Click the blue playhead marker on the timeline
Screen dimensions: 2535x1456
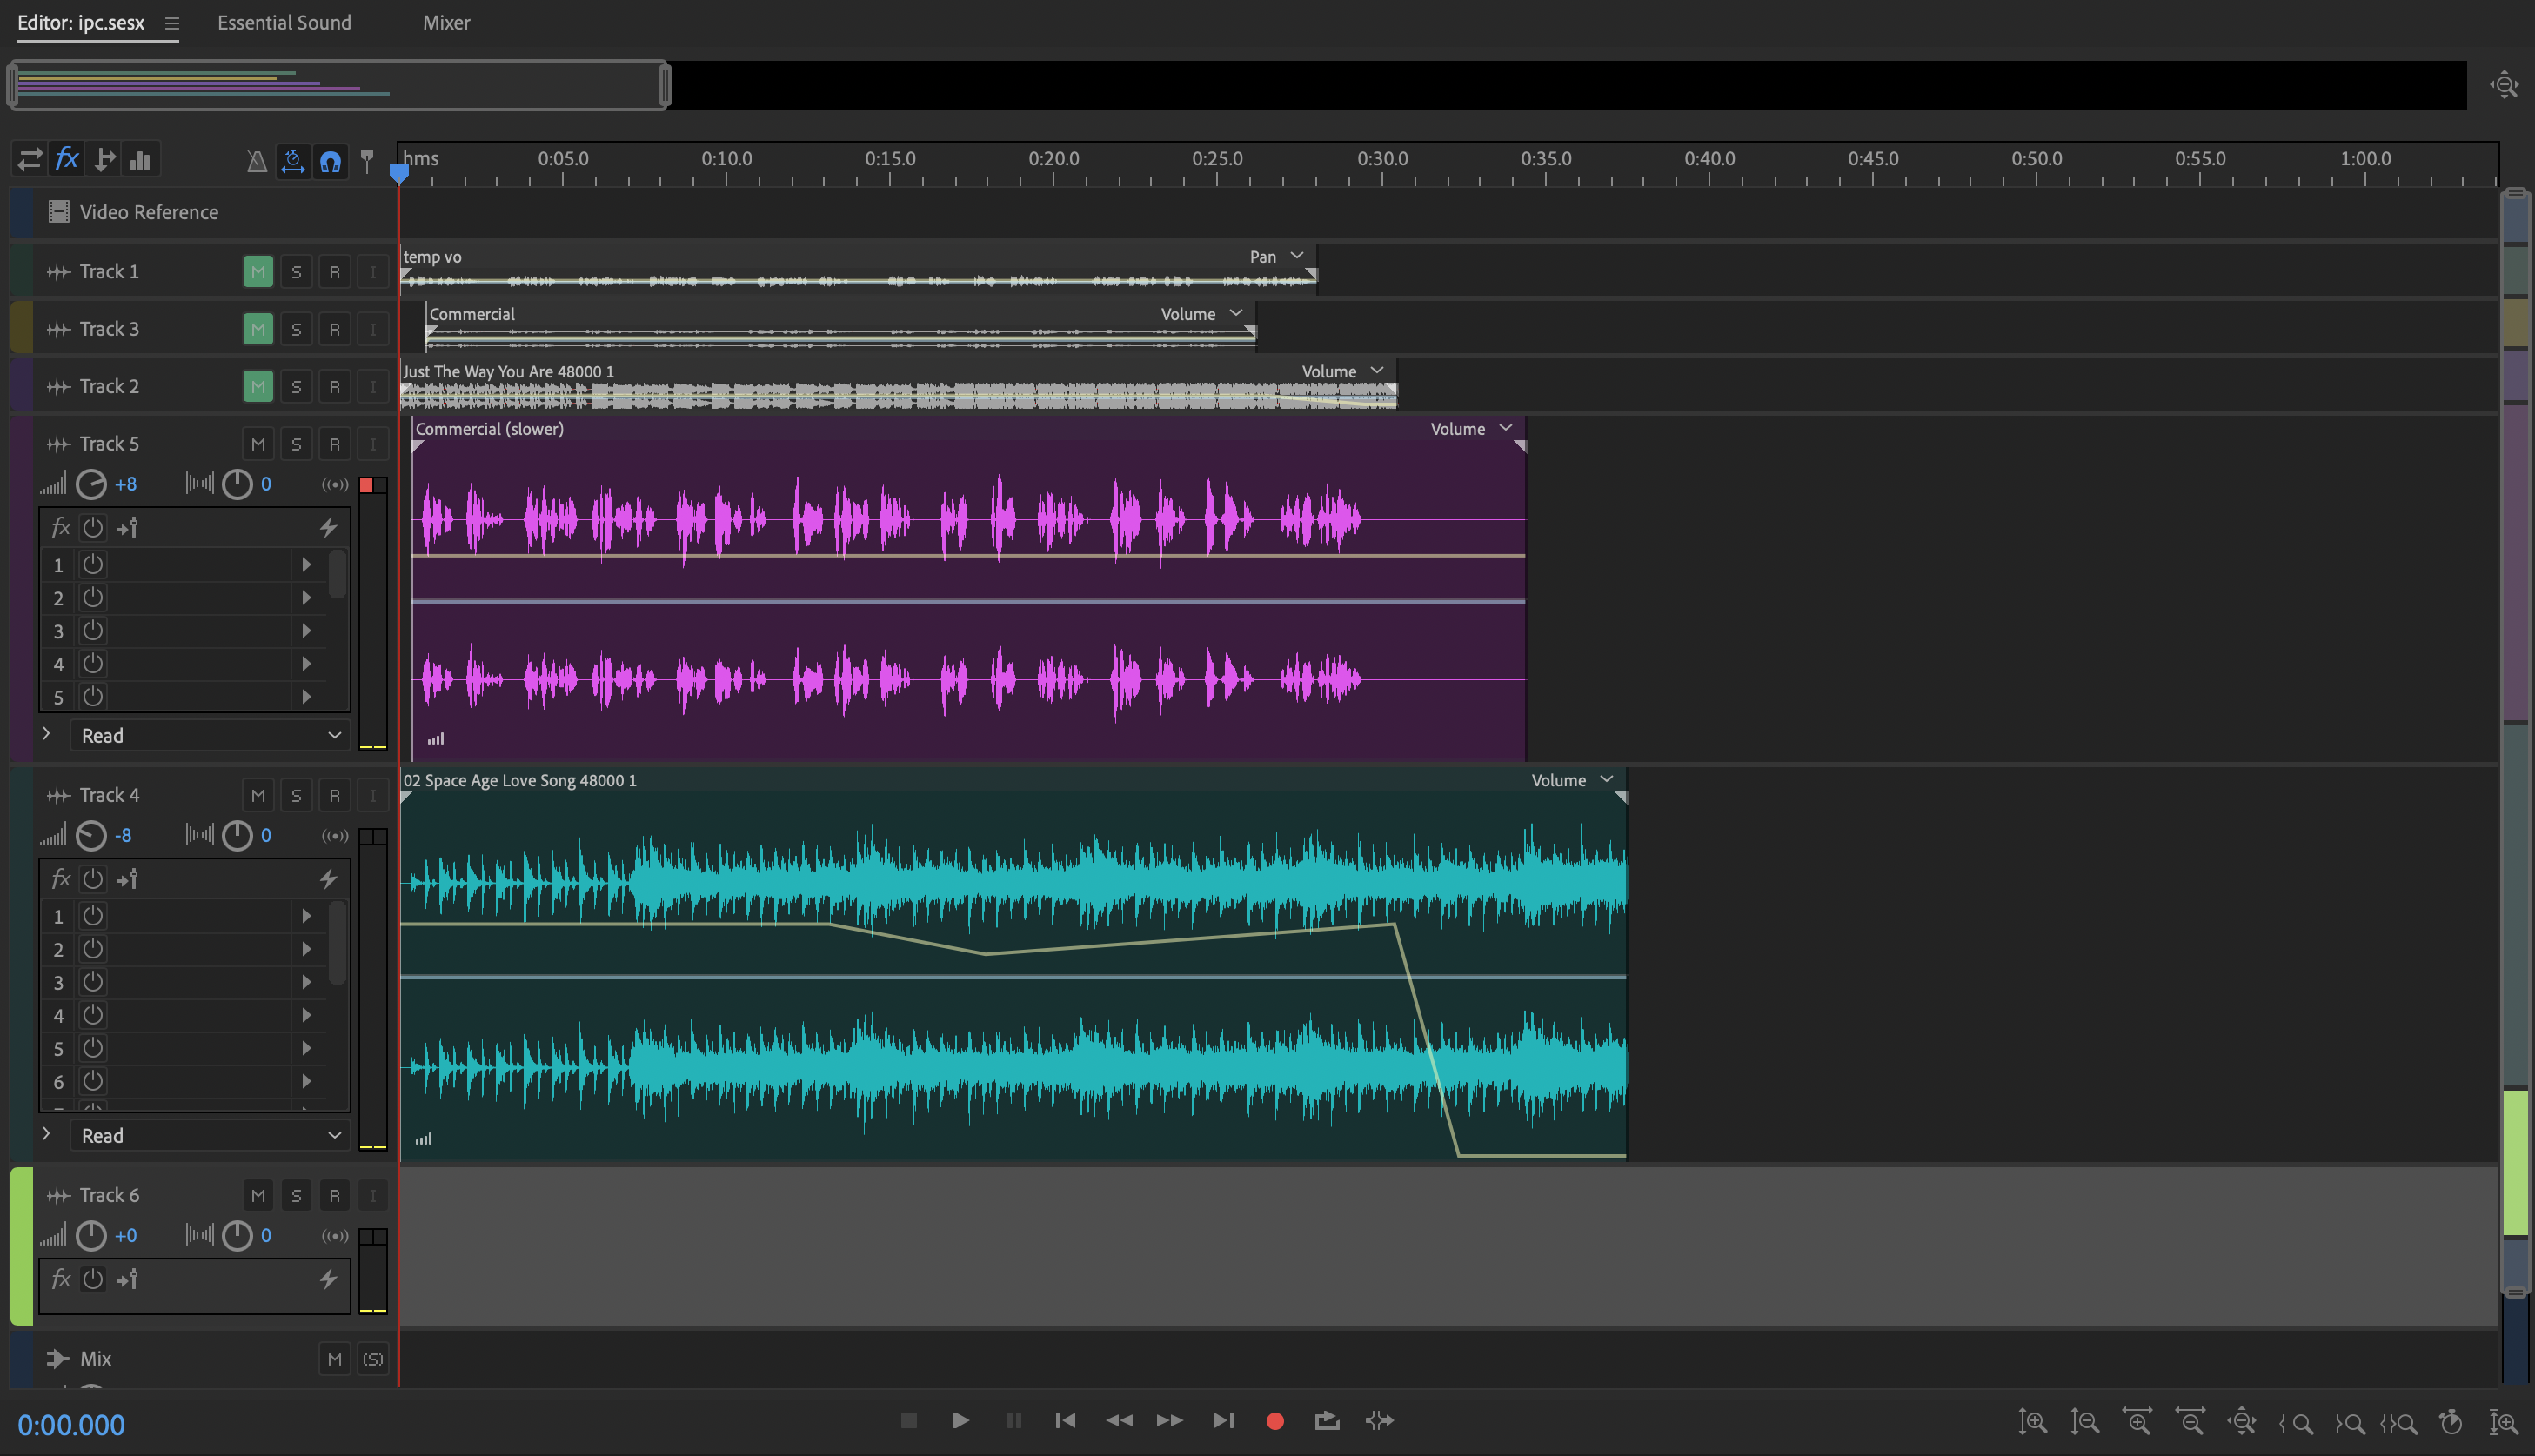(400, 172)
